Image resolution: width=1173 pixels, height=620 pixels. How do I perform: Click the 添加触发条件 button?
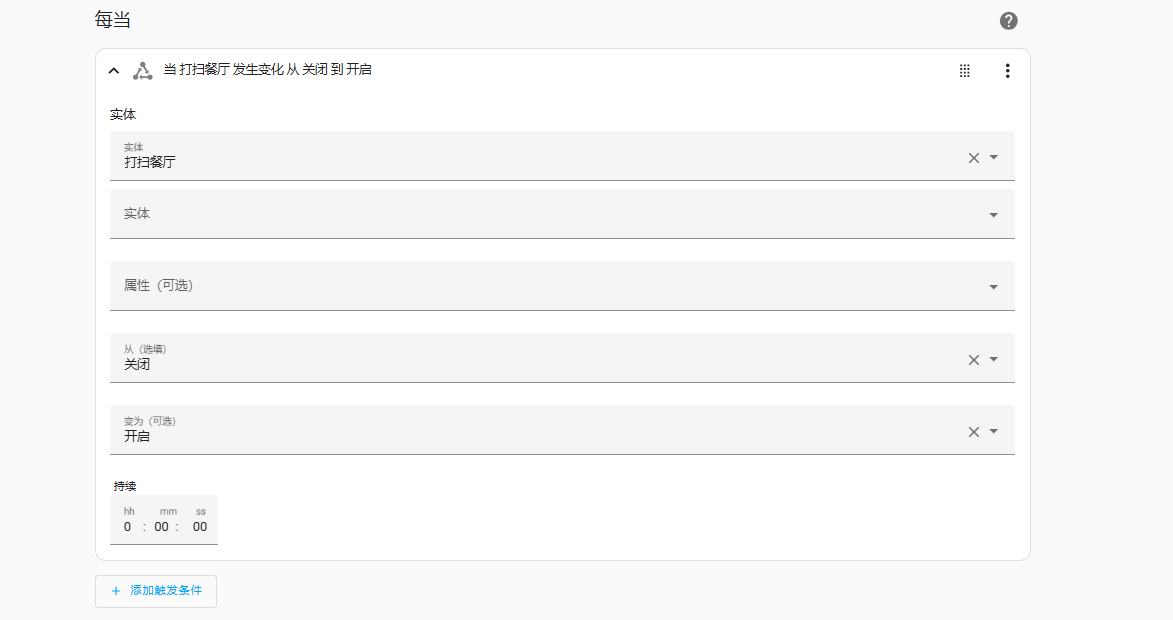[156, 591]
